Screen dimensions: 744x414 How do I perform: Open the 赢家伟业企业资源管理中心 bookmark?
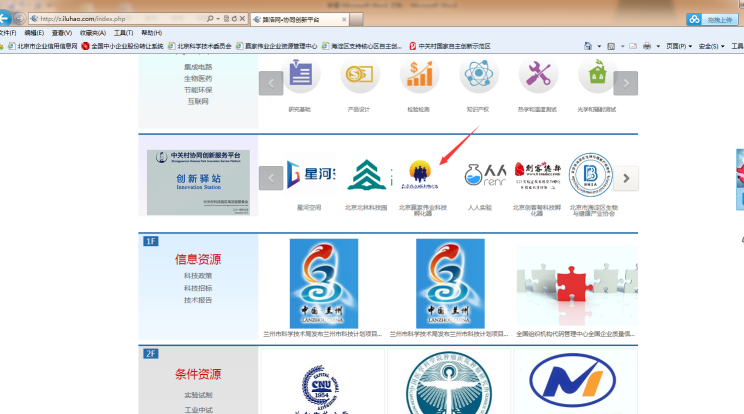click(x=277, y=46)
